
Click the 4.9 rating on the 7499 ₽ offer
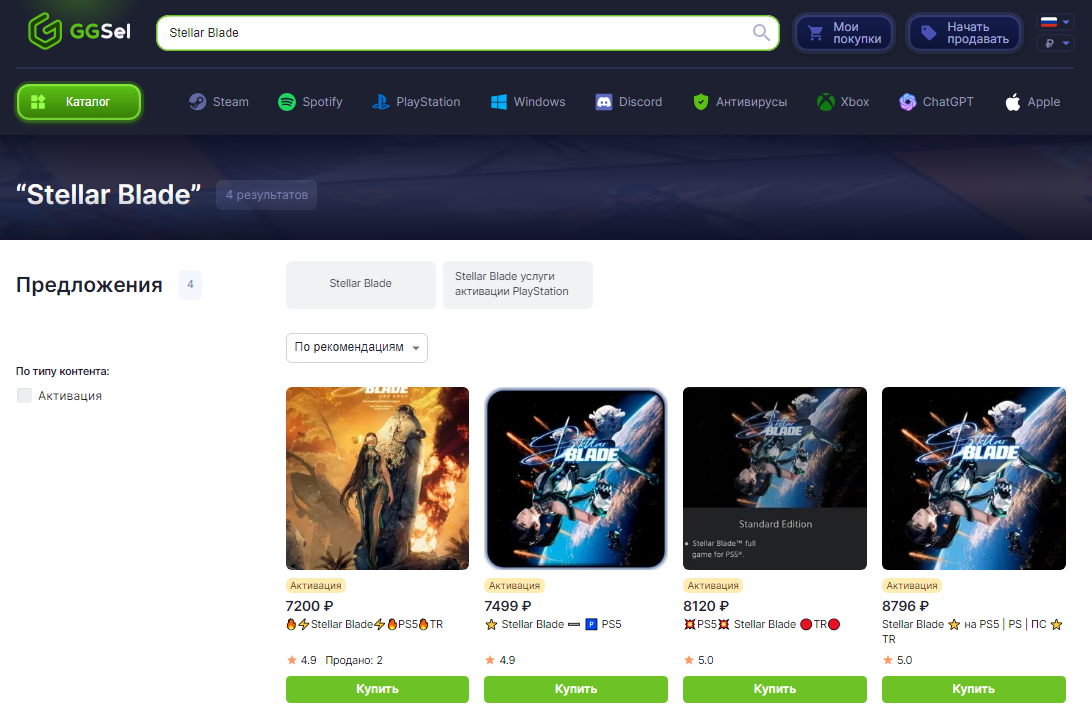[x=500, y=660]
